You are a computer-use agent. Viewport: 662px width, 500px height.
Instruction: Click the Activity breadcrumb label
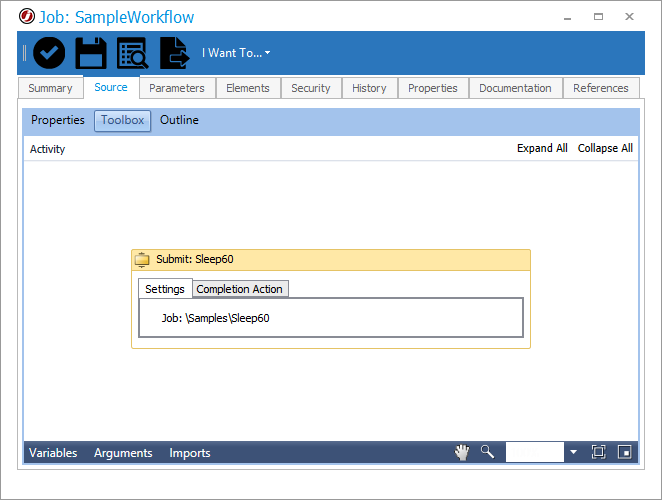click(x=47, y=149)
